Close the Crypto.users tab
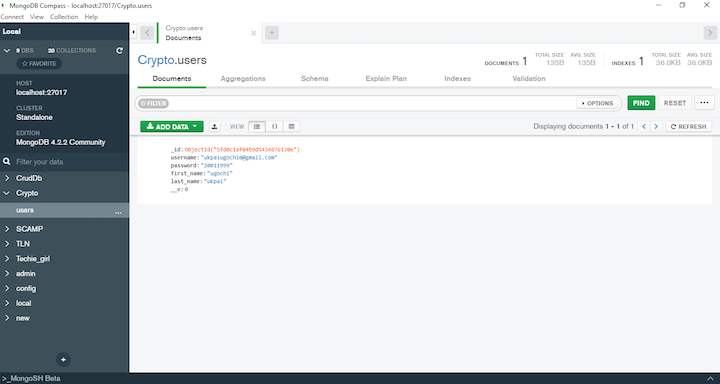720x384 pixels. coord(253,33)
